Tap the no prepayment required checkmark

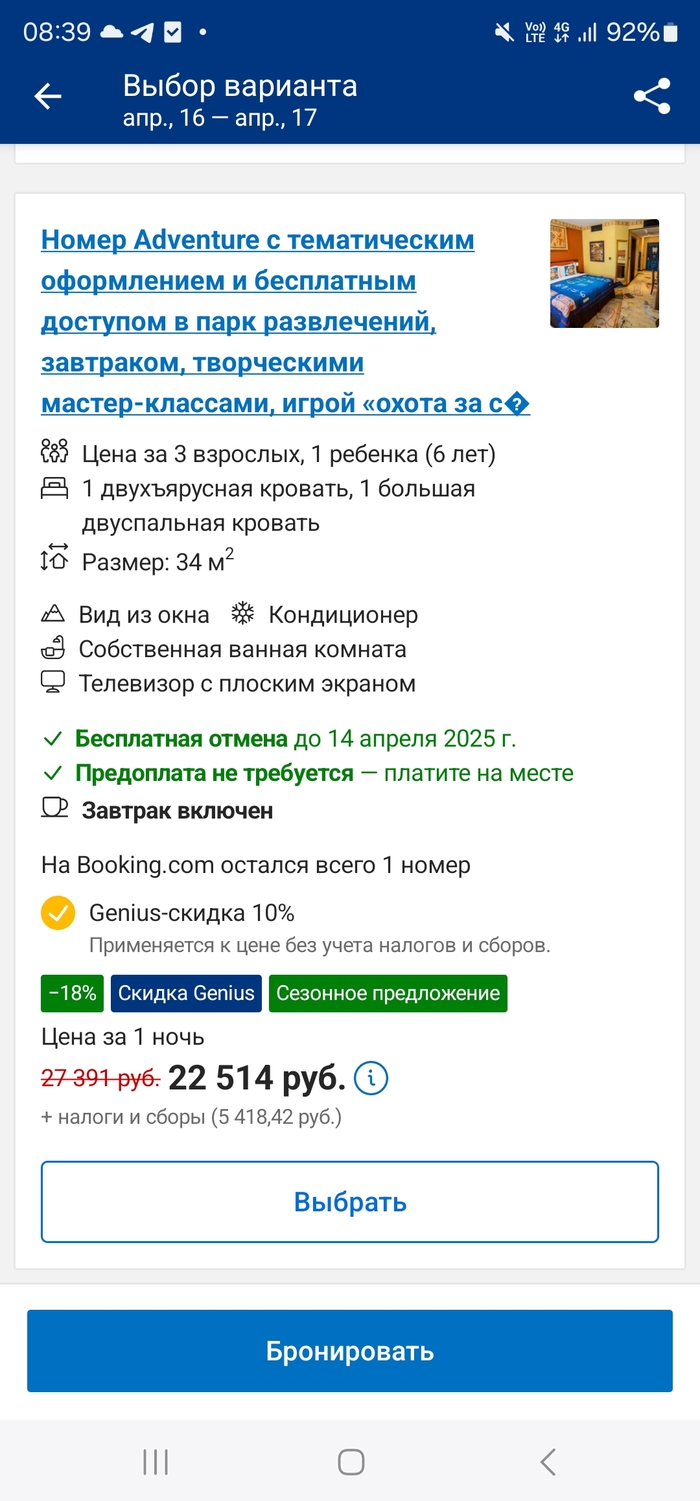click(54, 773)
